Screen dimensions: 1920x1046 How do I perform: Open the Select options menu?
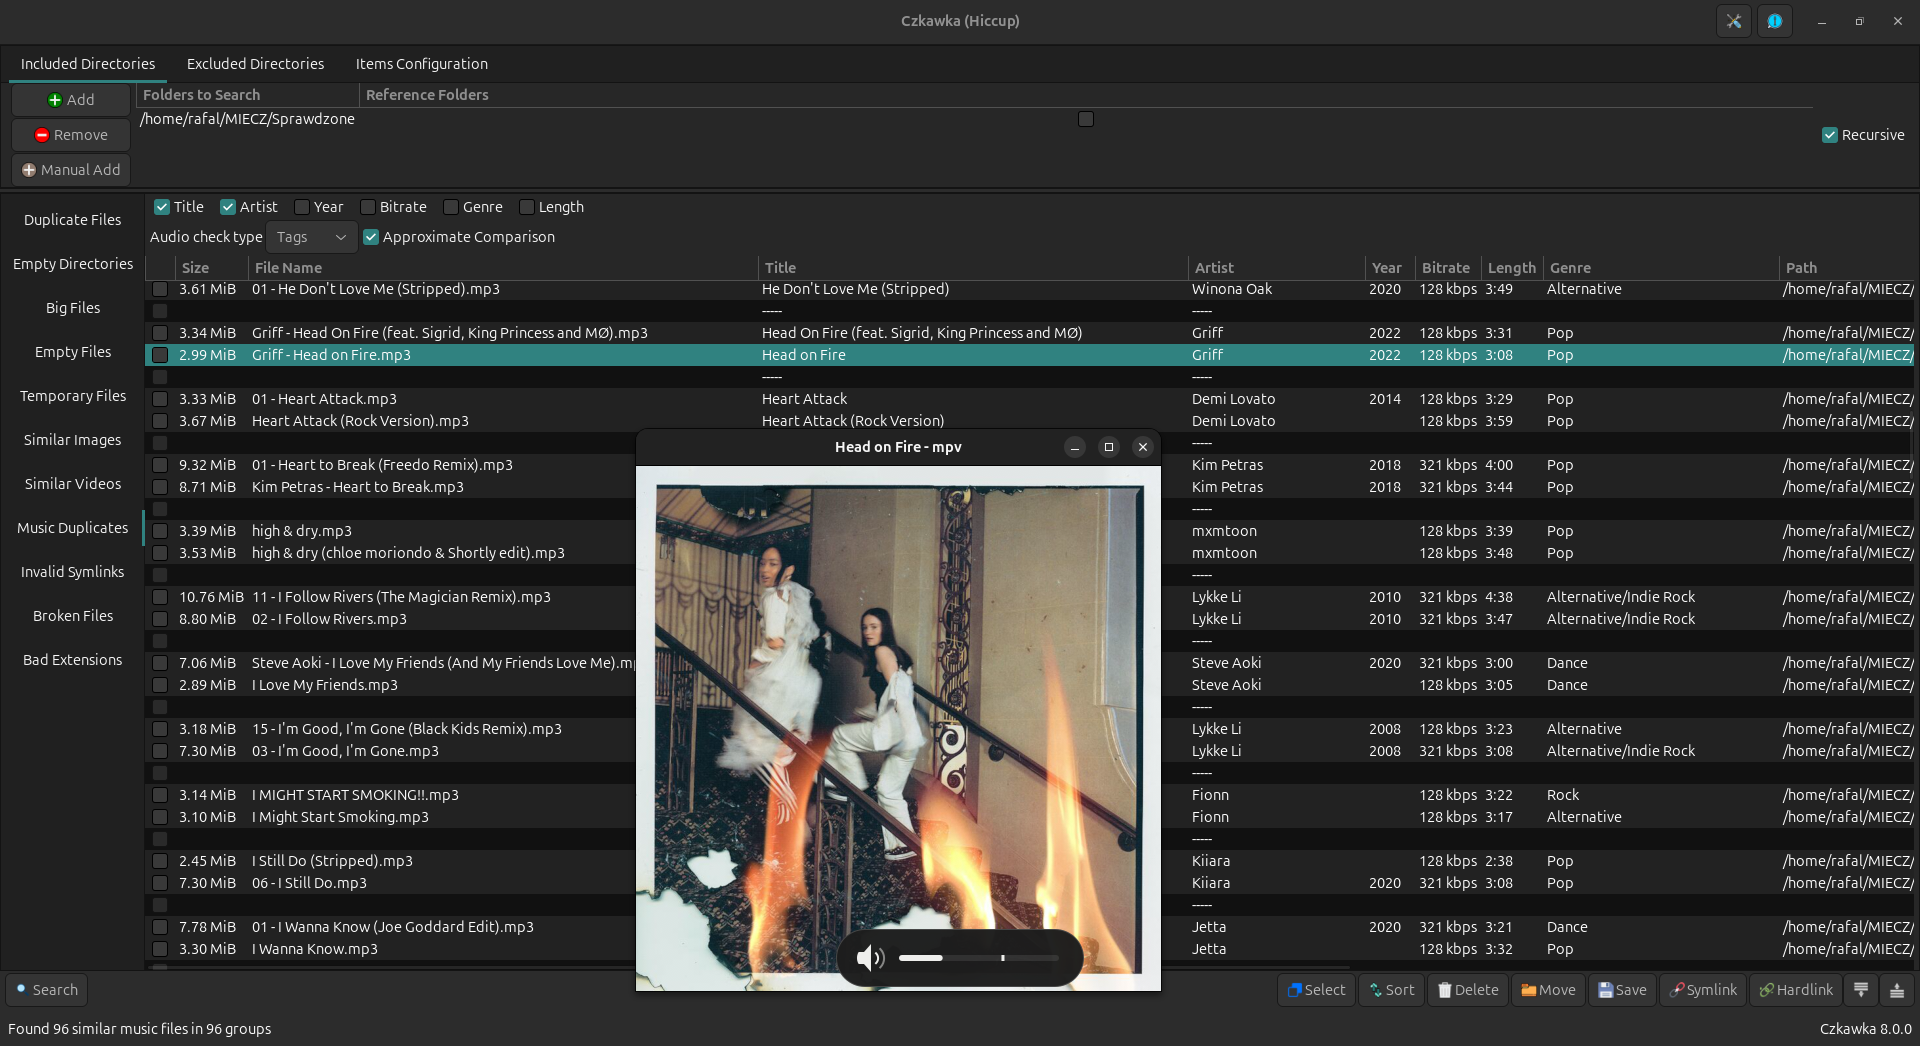[1316, 990]
